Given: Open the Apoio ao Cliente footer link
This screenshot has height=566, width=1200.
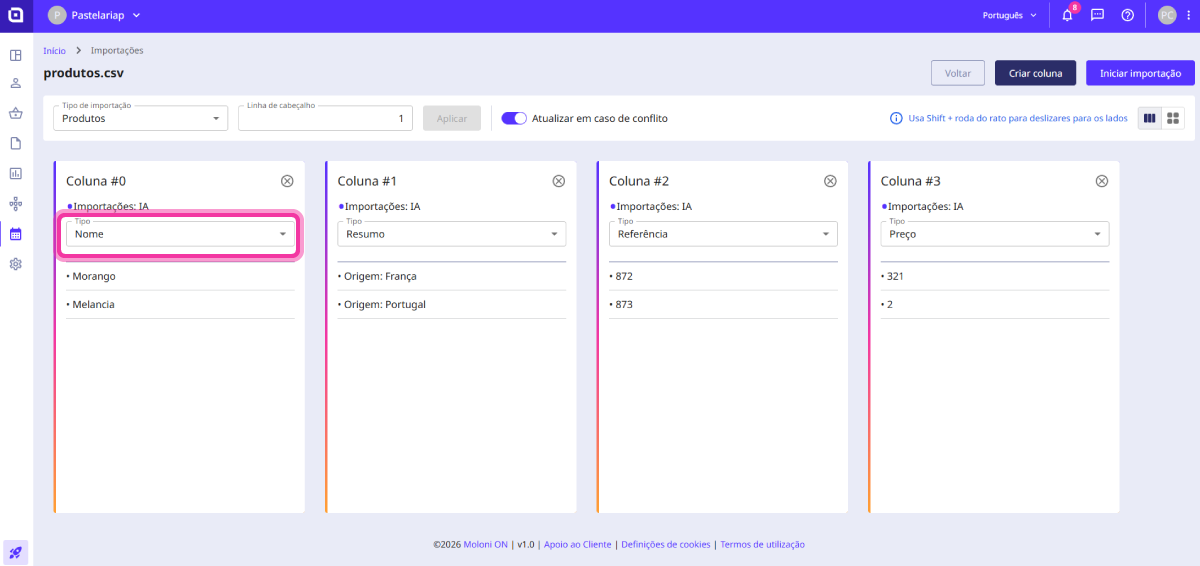Looking at the screenshot, I should [577, 545].
